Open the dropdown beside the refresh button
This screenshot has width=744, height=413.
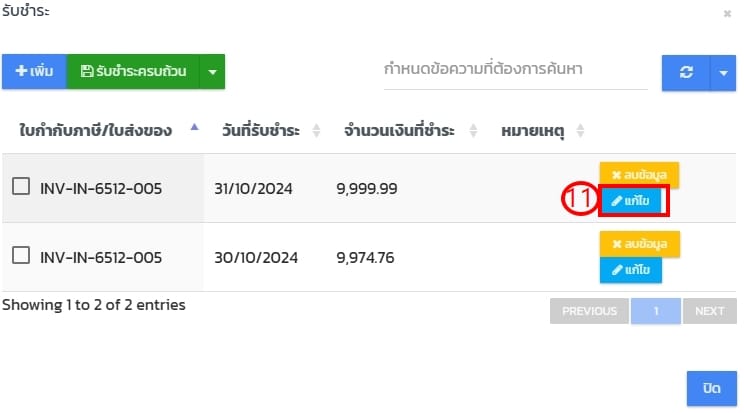(x=723, y=72)
